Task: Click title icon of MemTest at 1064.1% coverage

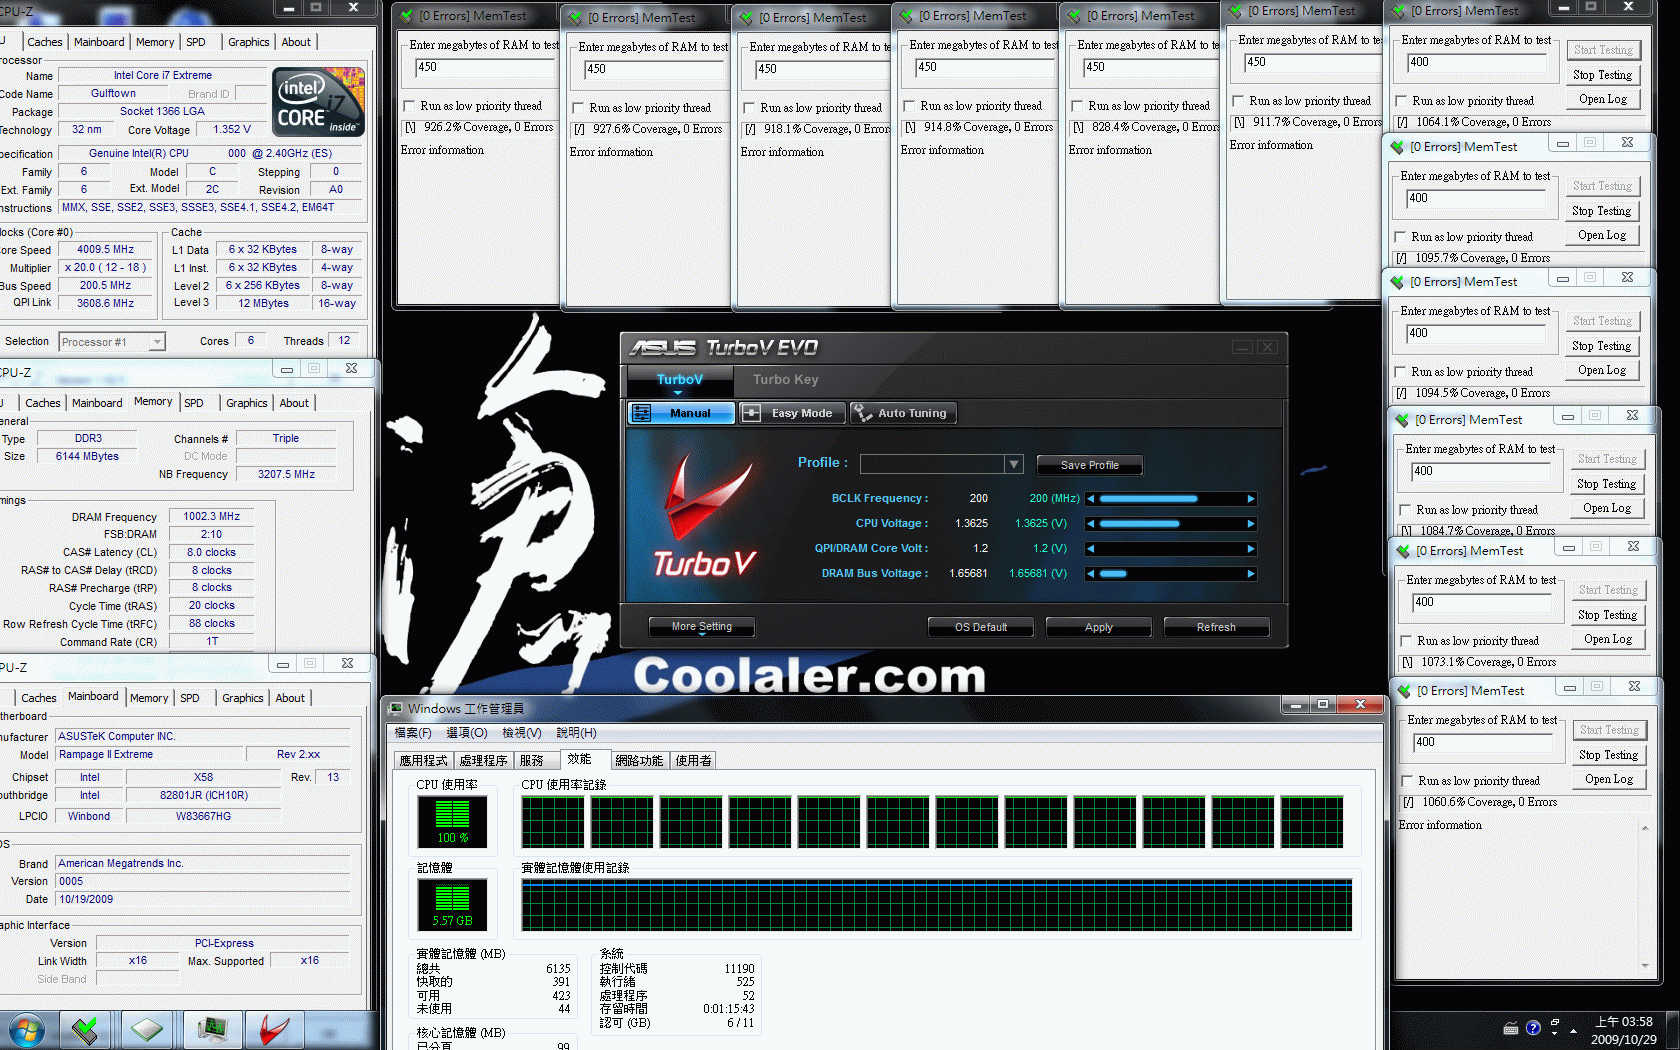Action: click(1397, 12)
